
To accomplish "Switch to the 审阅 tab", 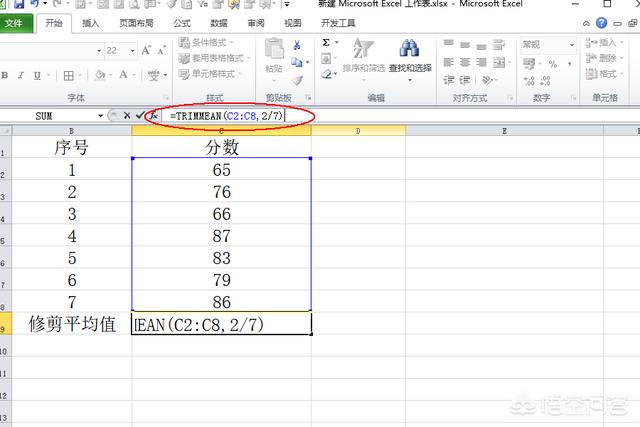I will click(256, 23).
